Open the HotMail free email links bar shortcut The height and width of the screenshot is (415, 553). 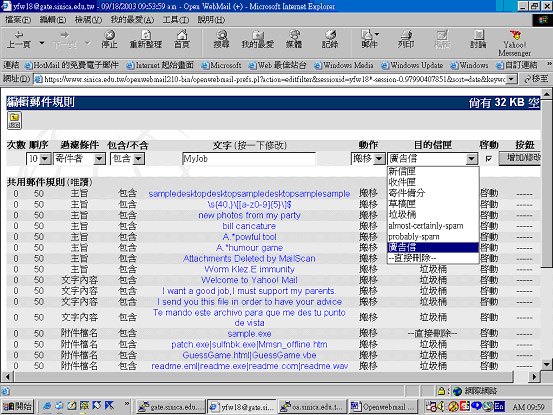coord(71,65)
